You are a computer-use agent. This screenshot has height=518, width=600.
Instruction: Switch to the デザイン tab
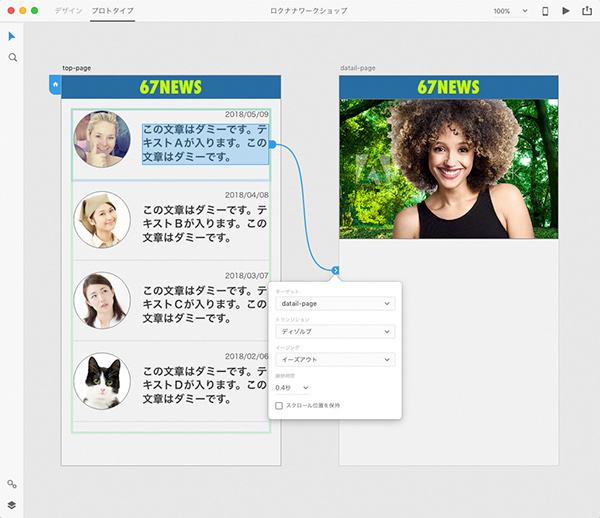tap(68, 10)
